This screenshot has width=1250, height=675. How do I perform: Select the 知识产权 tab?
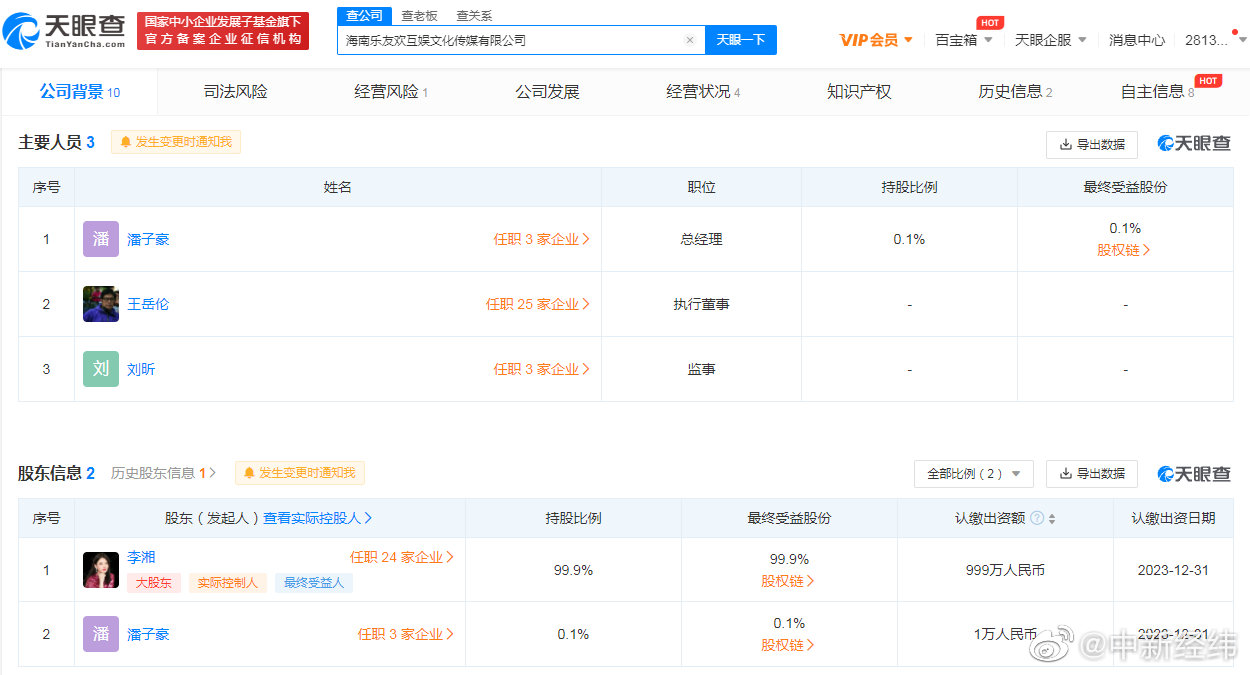tap(859, 92)
